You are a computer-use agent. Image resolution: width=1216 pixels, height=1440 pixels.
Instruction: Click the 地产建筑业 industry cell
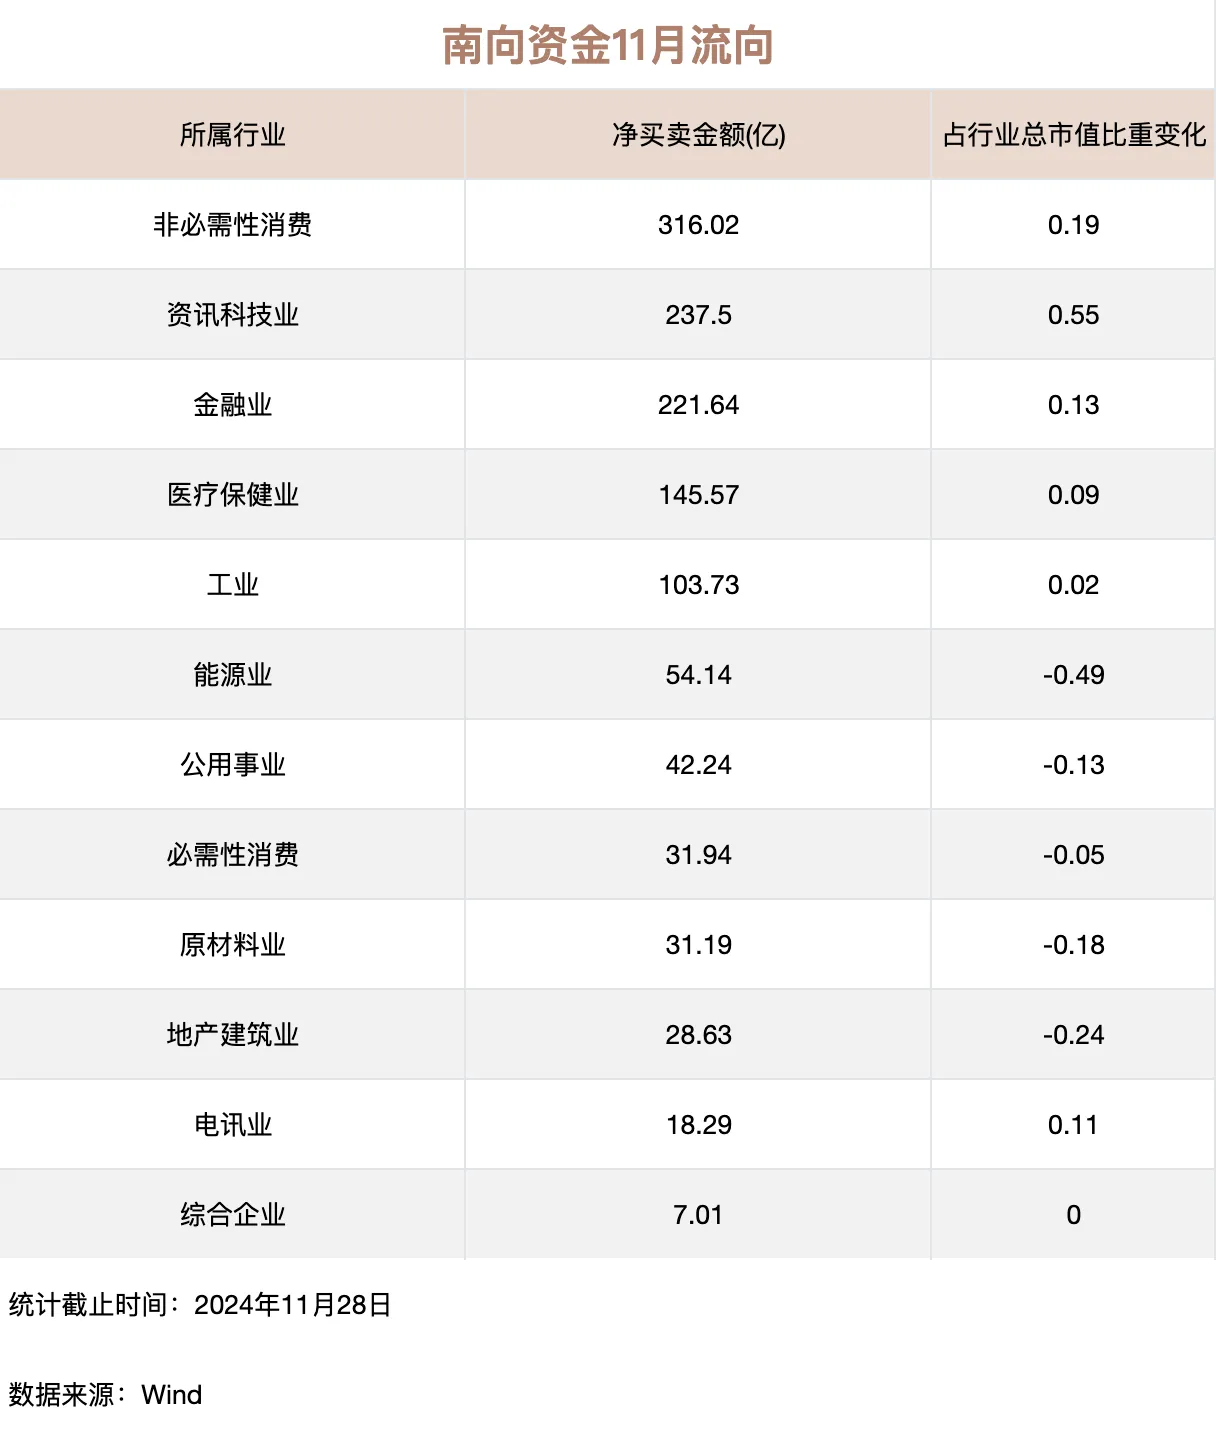pyautogui.click(x=232, y=1035)
